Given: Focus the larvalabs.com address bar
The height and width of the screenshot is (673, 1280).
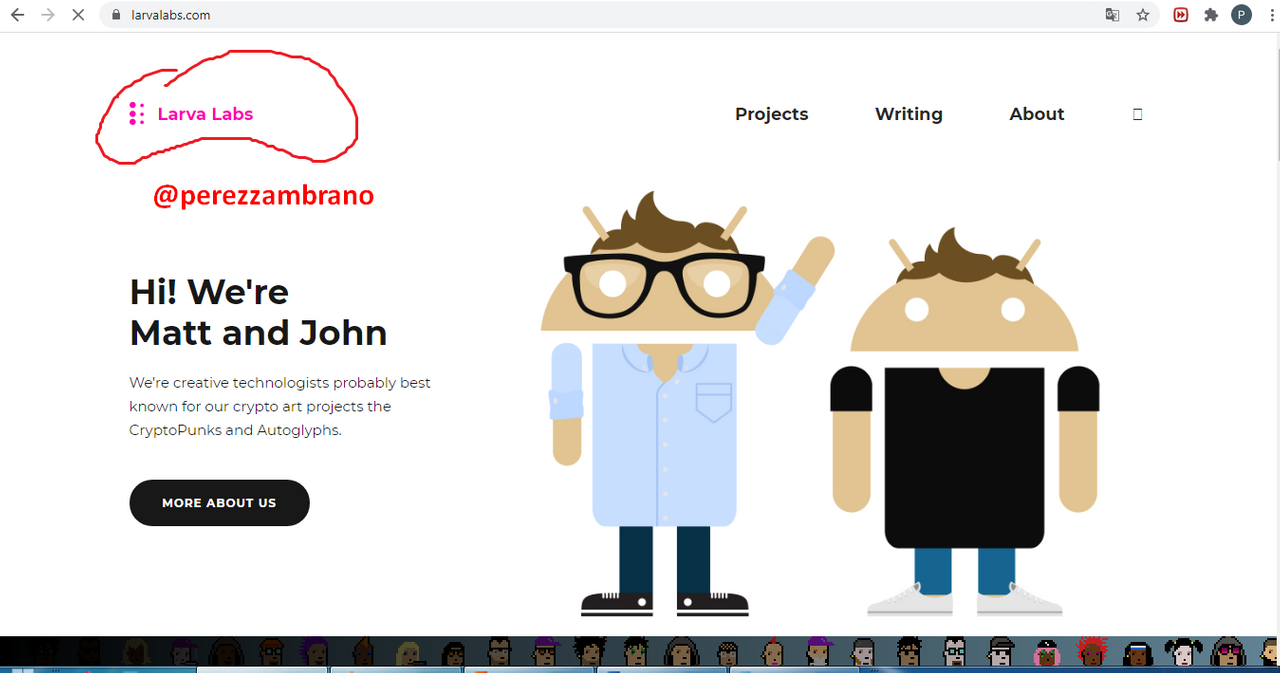Looking at the screenshot, I should 629,15.
